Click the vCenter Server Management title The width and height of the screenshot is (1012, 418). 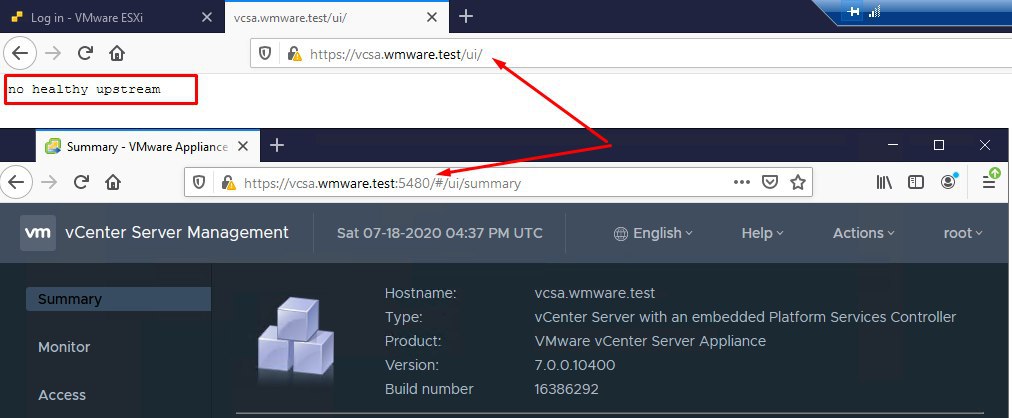(177, 232)
